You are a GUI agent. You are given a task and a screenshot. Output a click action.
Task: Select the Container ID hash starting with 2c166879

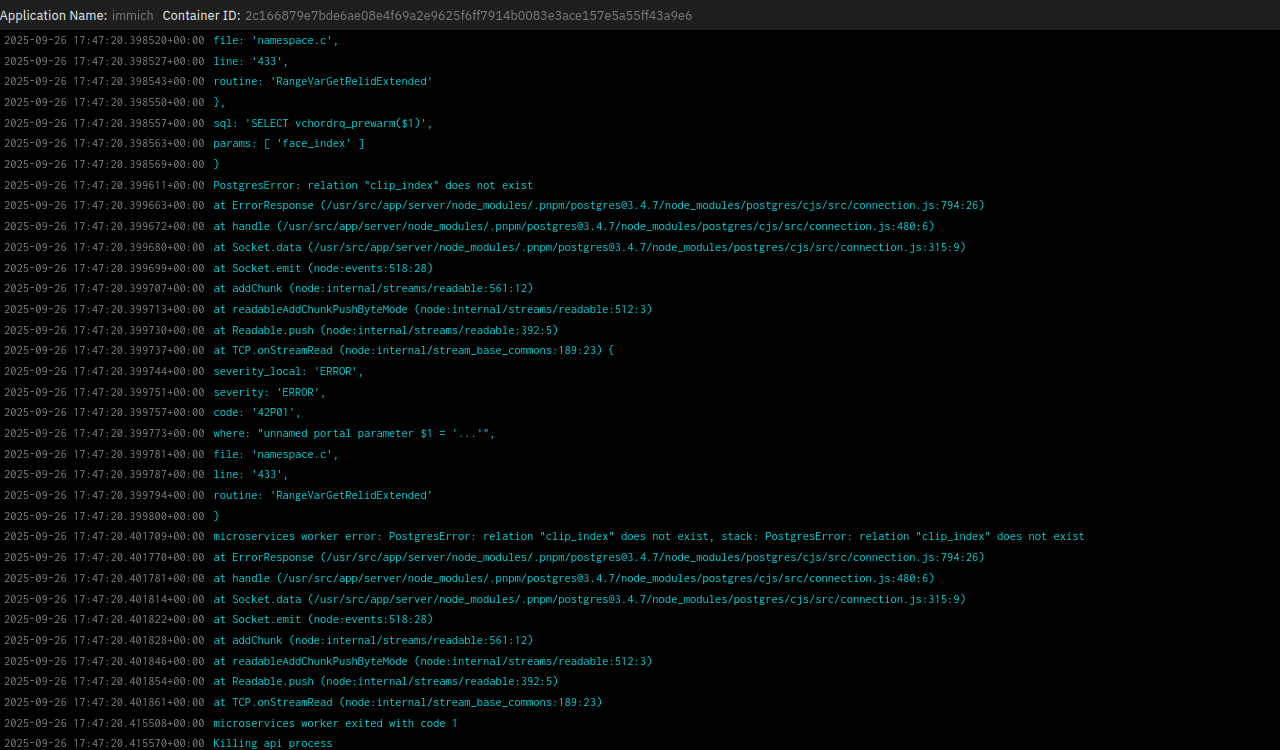click(x=468, y=16)
